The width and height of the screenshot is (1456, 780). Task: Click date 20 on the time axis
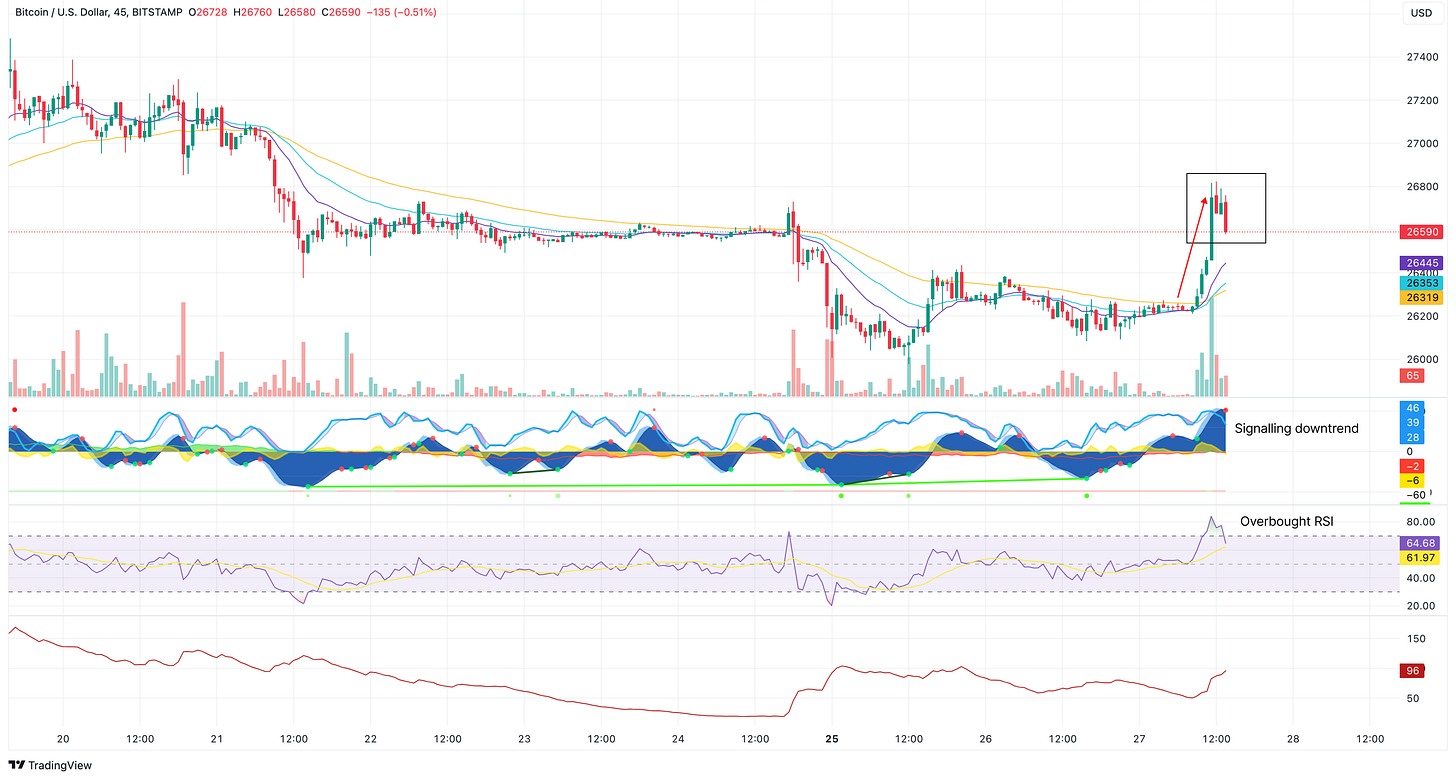pos(63,739)
